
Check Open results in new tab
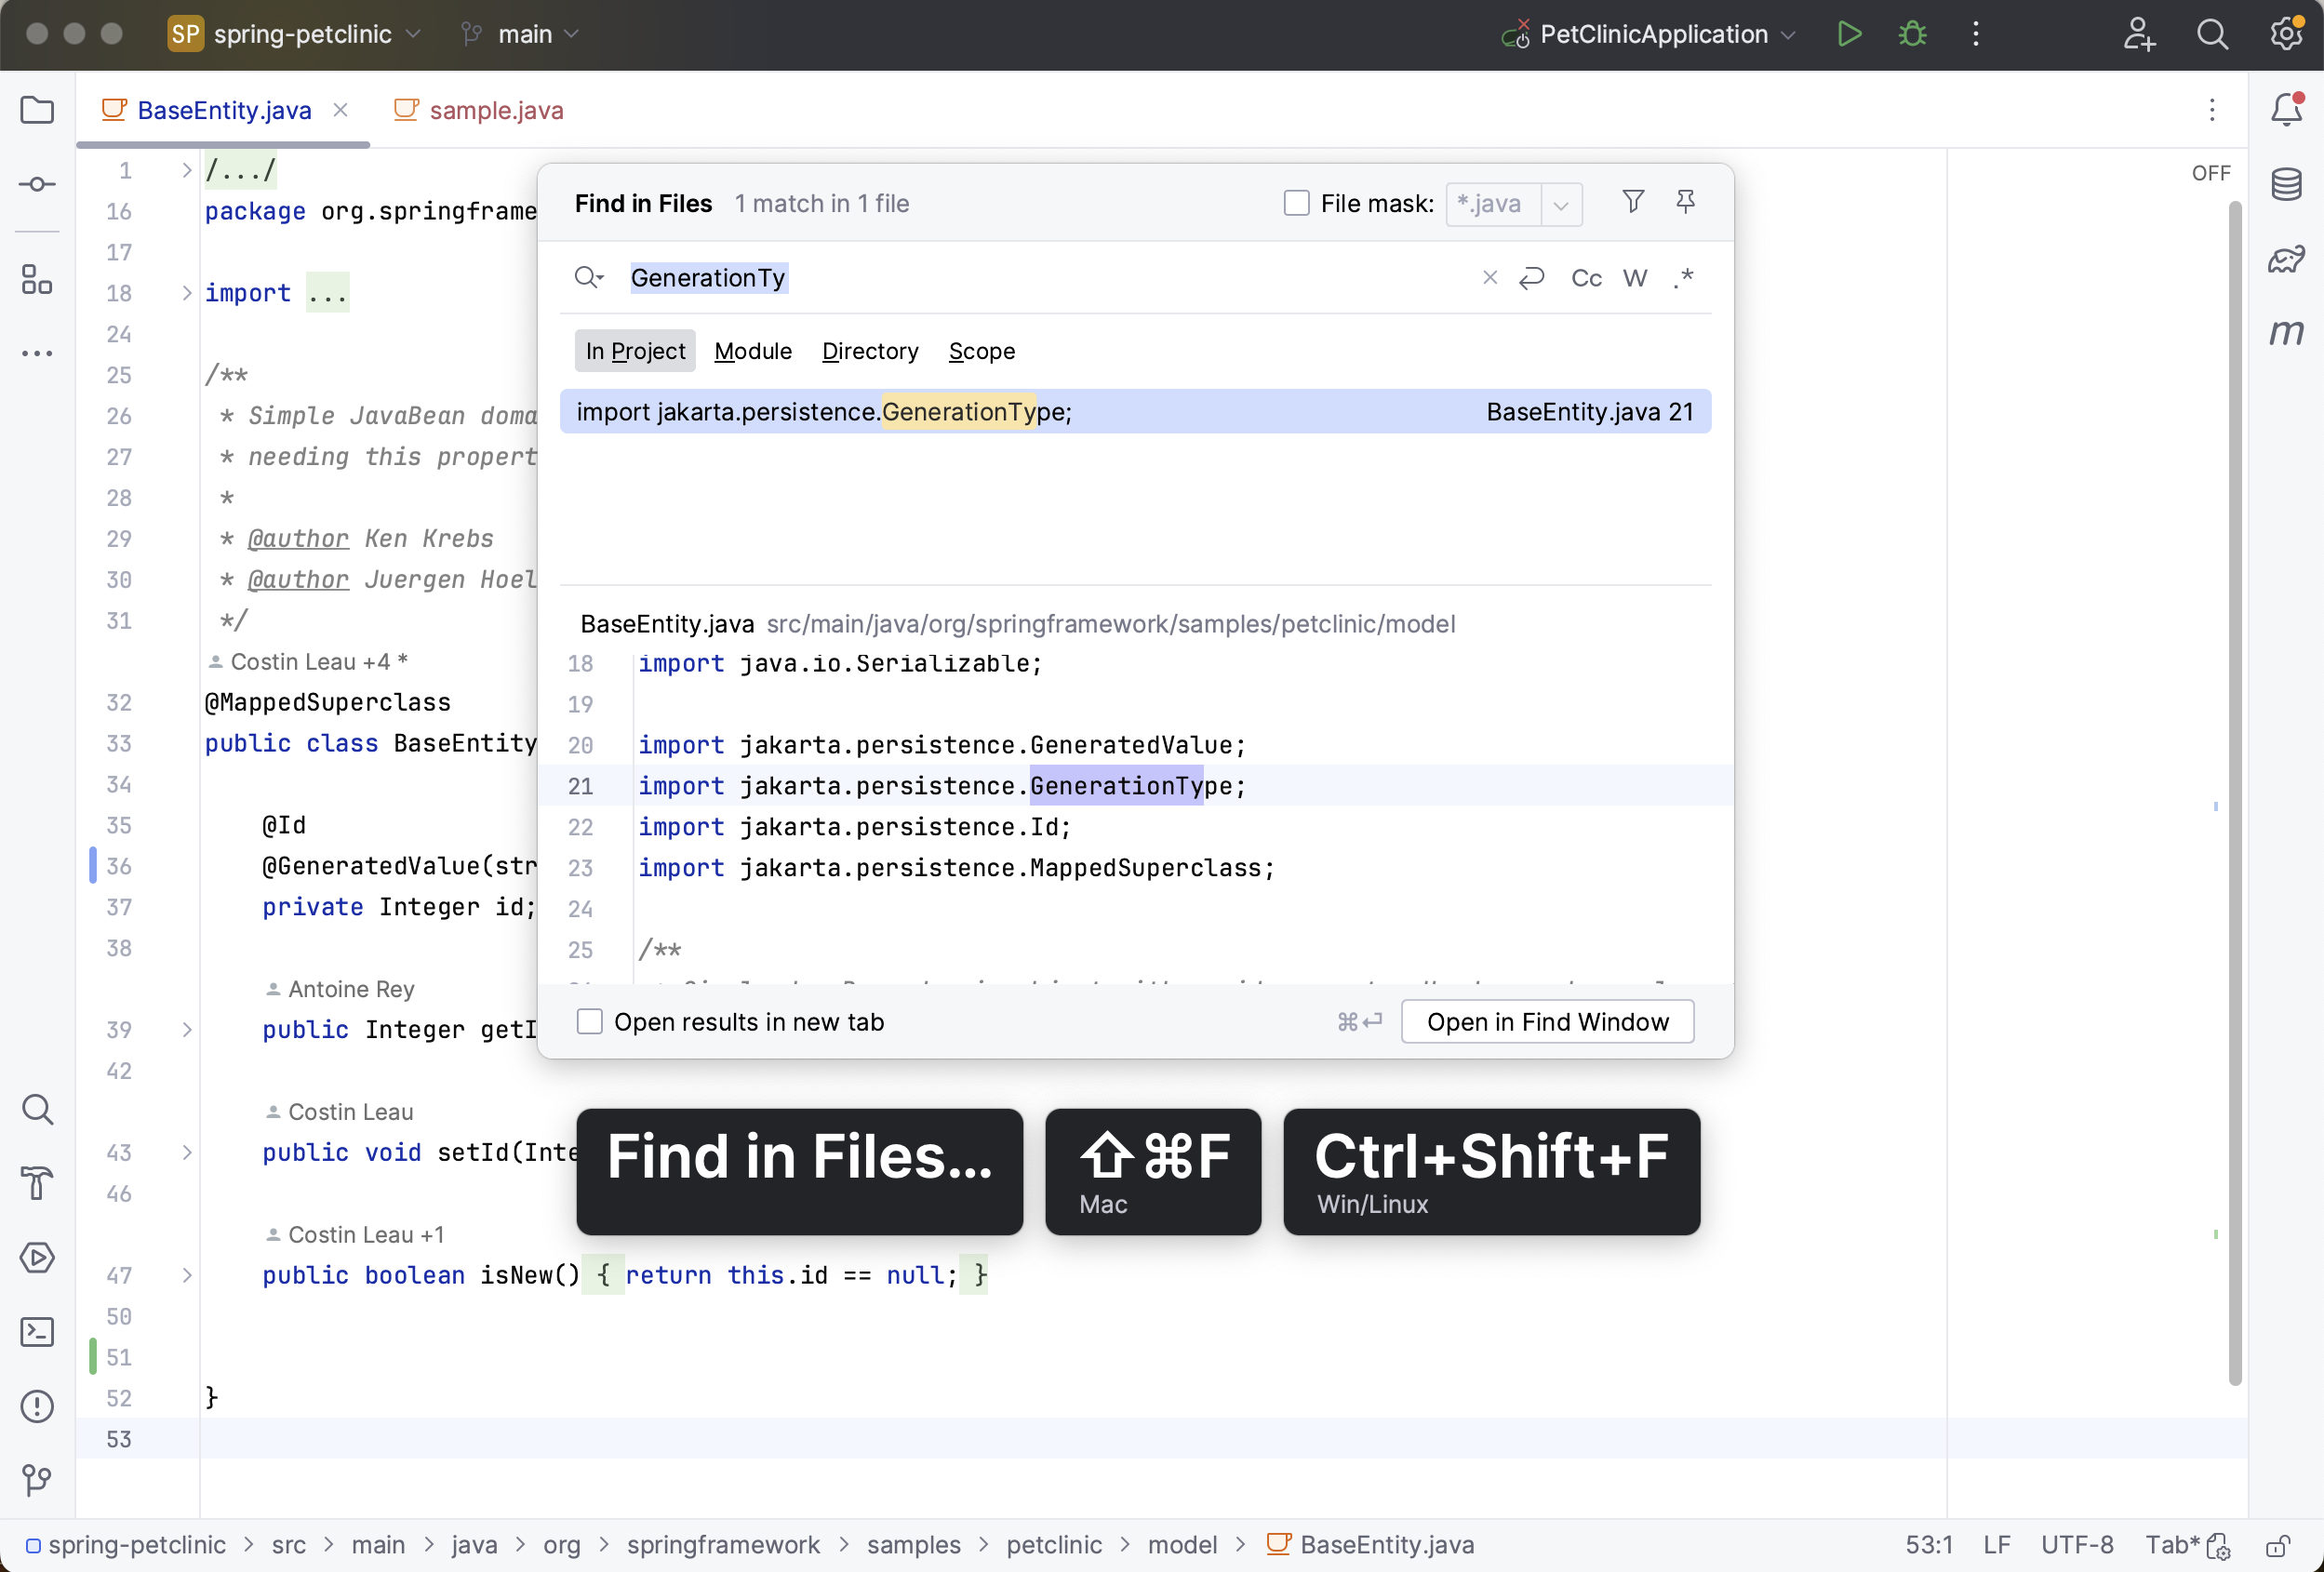590,1021
